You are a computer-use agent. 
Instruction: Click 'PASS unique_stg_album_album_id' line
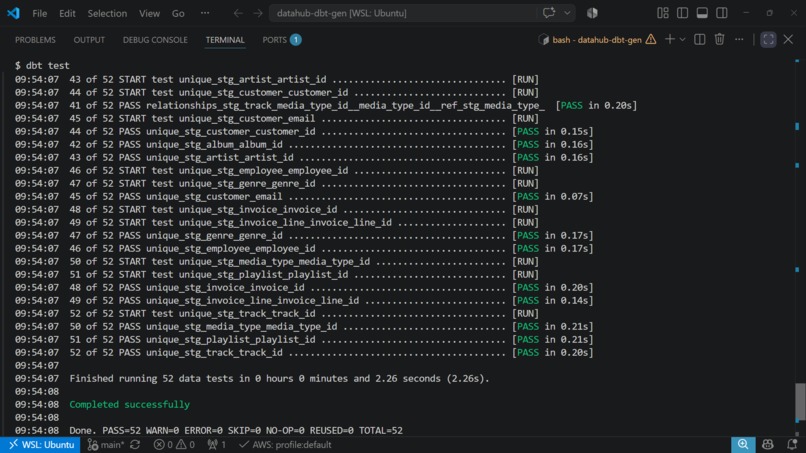click(x=304, y=144)
